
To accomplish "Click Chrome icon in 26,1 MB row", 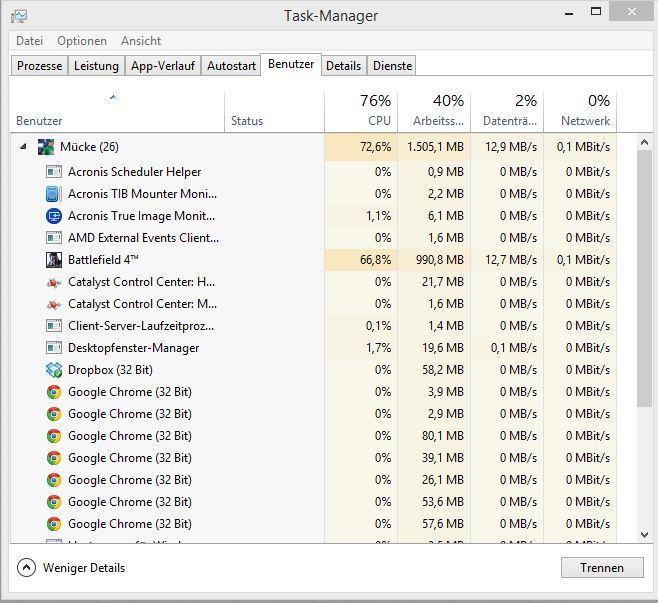I will (x=54, y=480).
